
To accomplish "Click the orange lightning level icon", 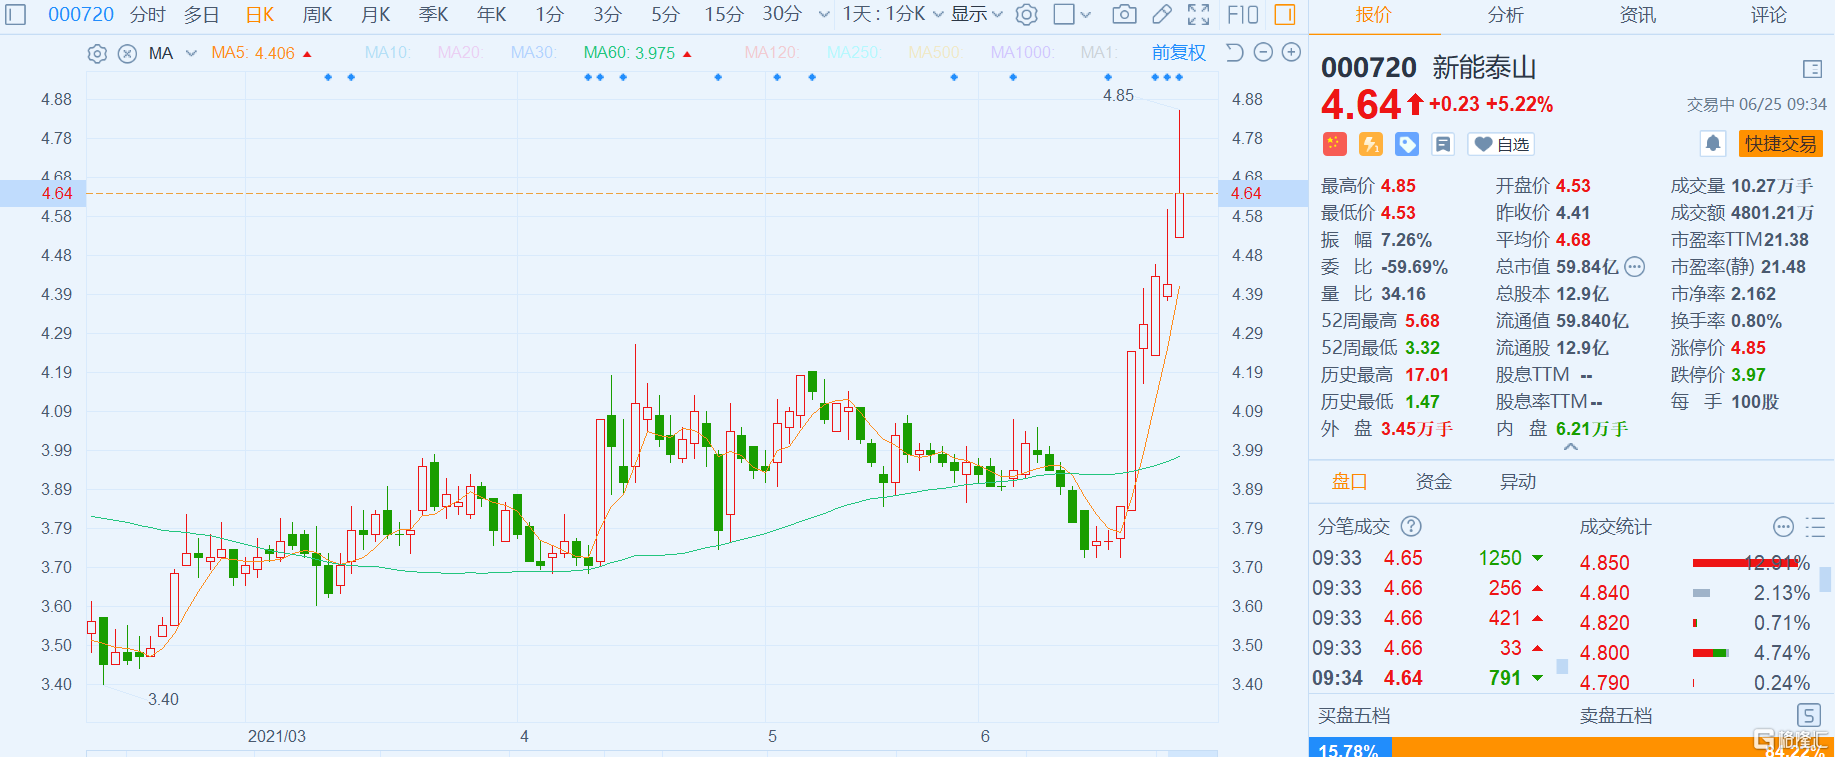I will tap(1371, 144).
